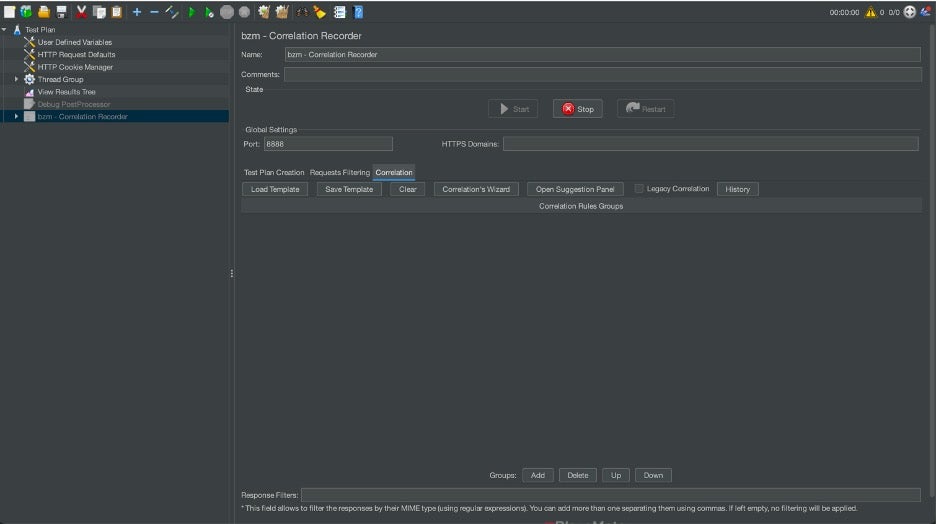The width and height of the screenshot is (936, 524).
Task: Select the Correlation tab
Action: point(394,172)
